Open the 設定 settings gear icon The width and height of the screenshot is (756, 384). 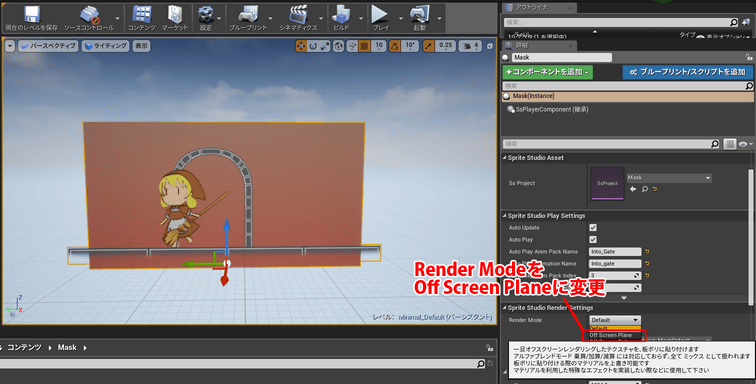(x=206, y=14)
